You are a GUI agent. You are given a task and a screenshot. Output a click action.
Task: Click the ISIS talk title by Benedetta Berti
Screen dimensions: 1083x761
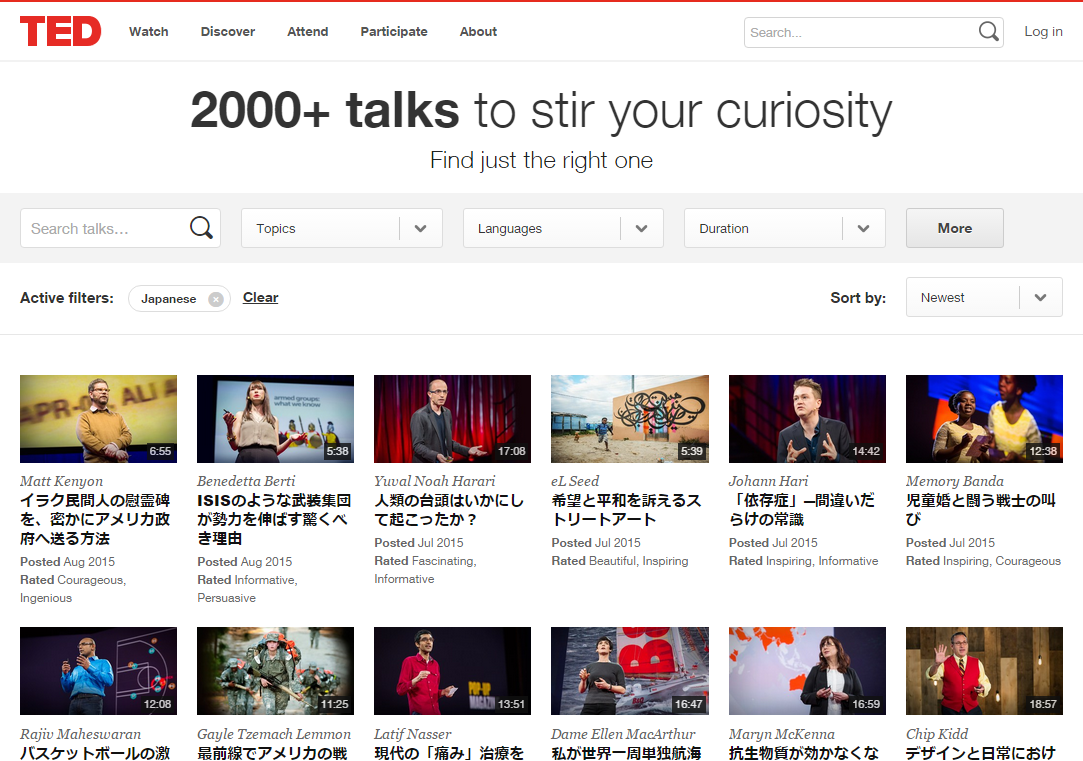pos(274,519)
